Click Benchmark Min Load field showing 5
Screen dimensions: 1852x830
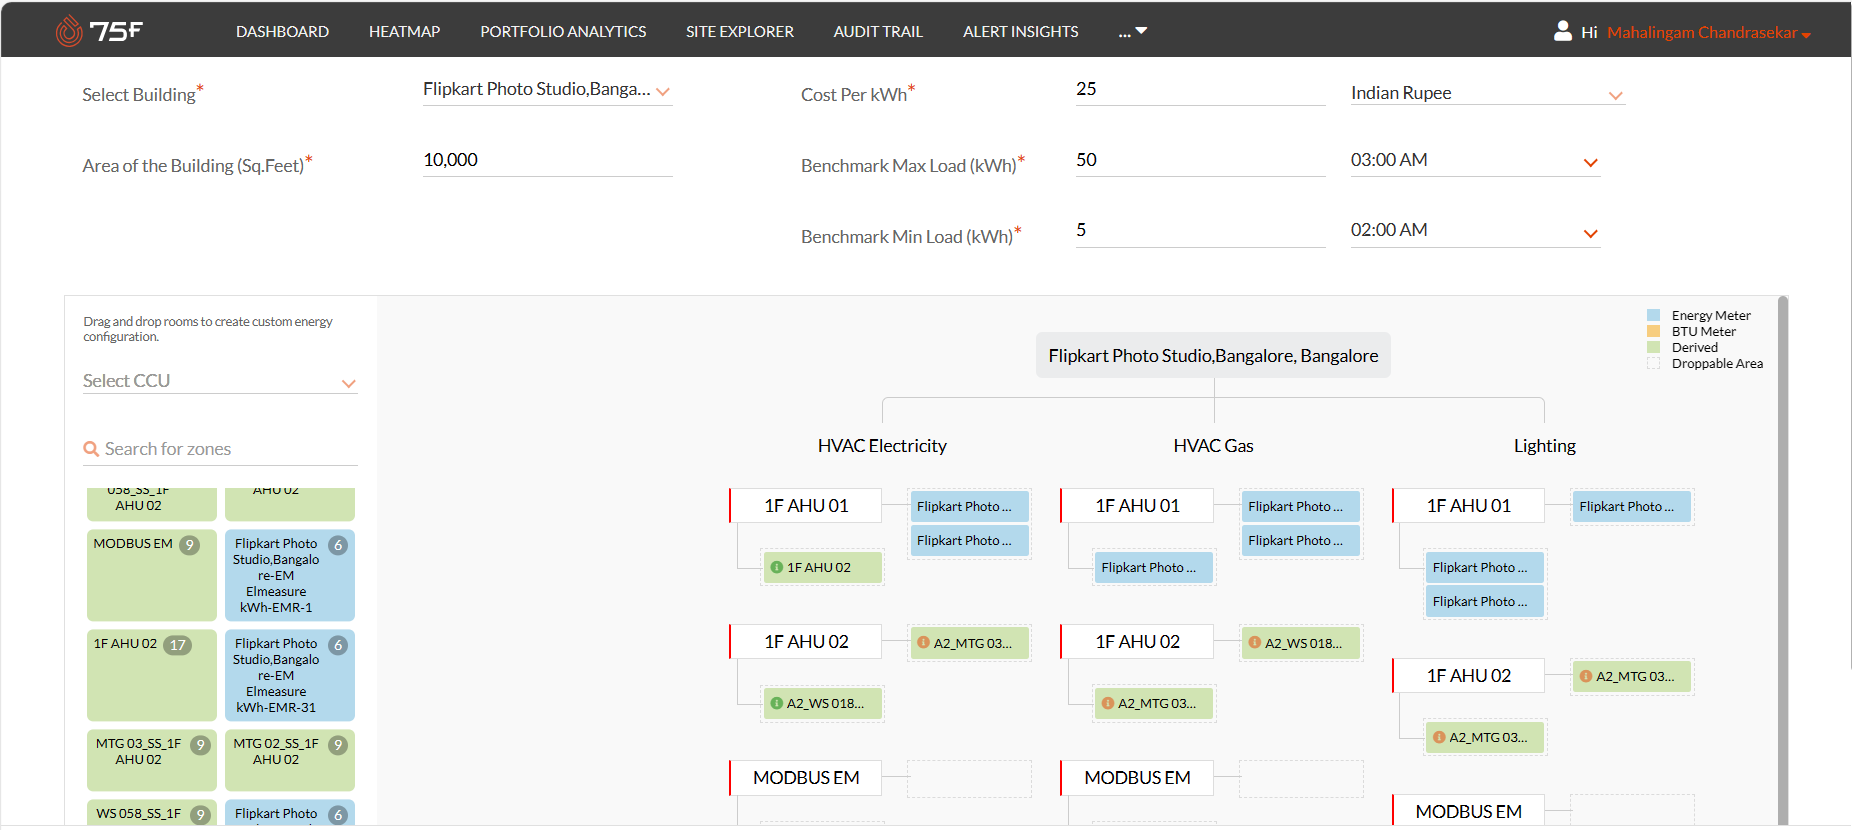pyautogui.click(x=1200, y=231)
